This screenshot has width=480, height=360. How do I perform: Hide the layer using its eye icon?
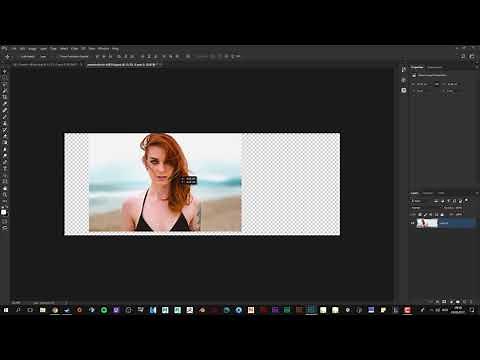(413, 223)
